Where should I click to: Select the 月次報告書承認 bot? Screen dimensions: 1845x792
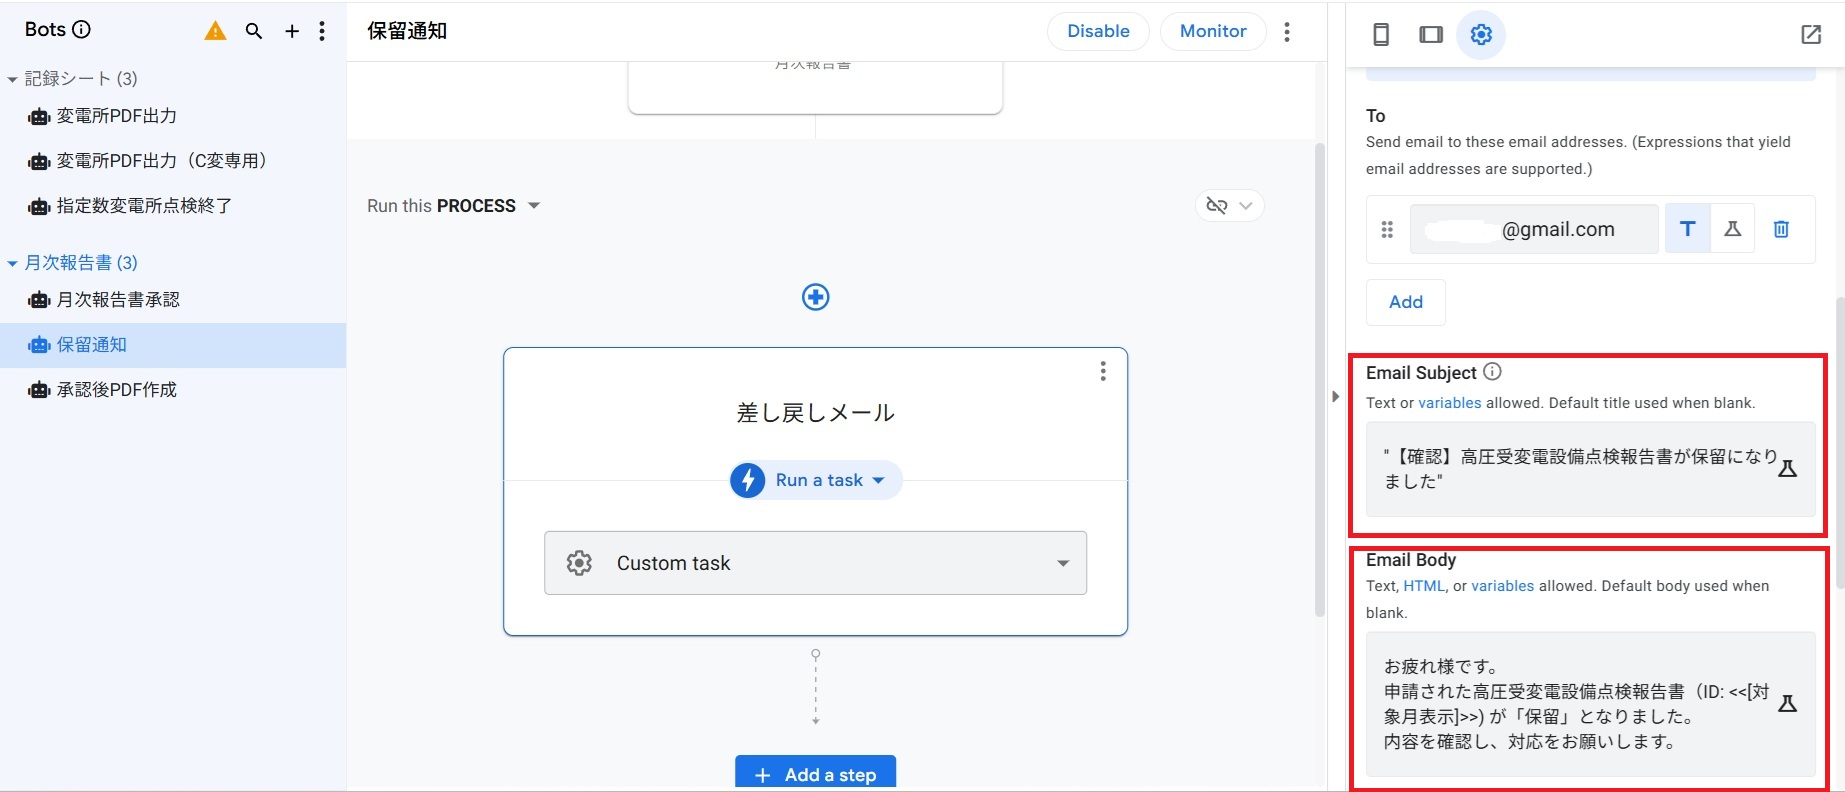coord(118,300)
